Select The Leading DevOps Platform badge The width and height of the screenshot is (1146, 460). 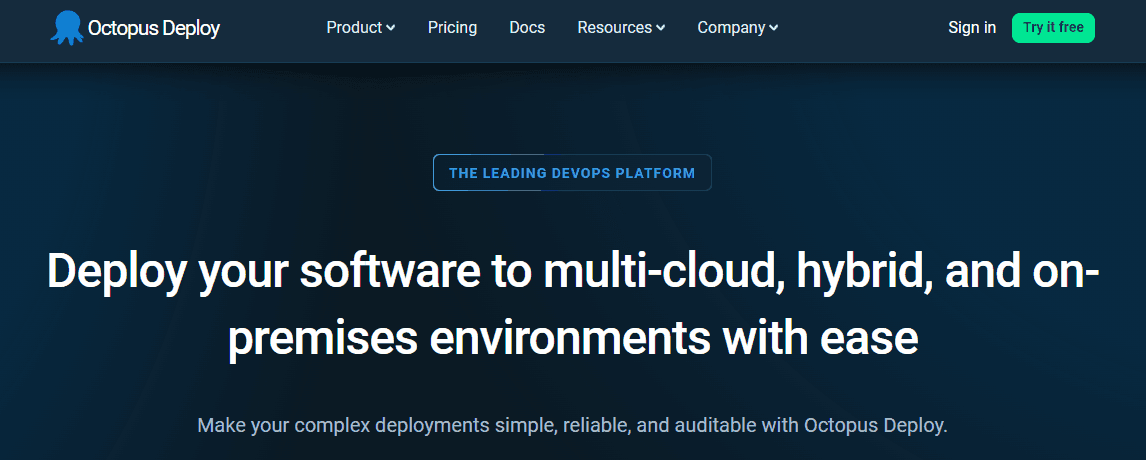pos(572,173)
